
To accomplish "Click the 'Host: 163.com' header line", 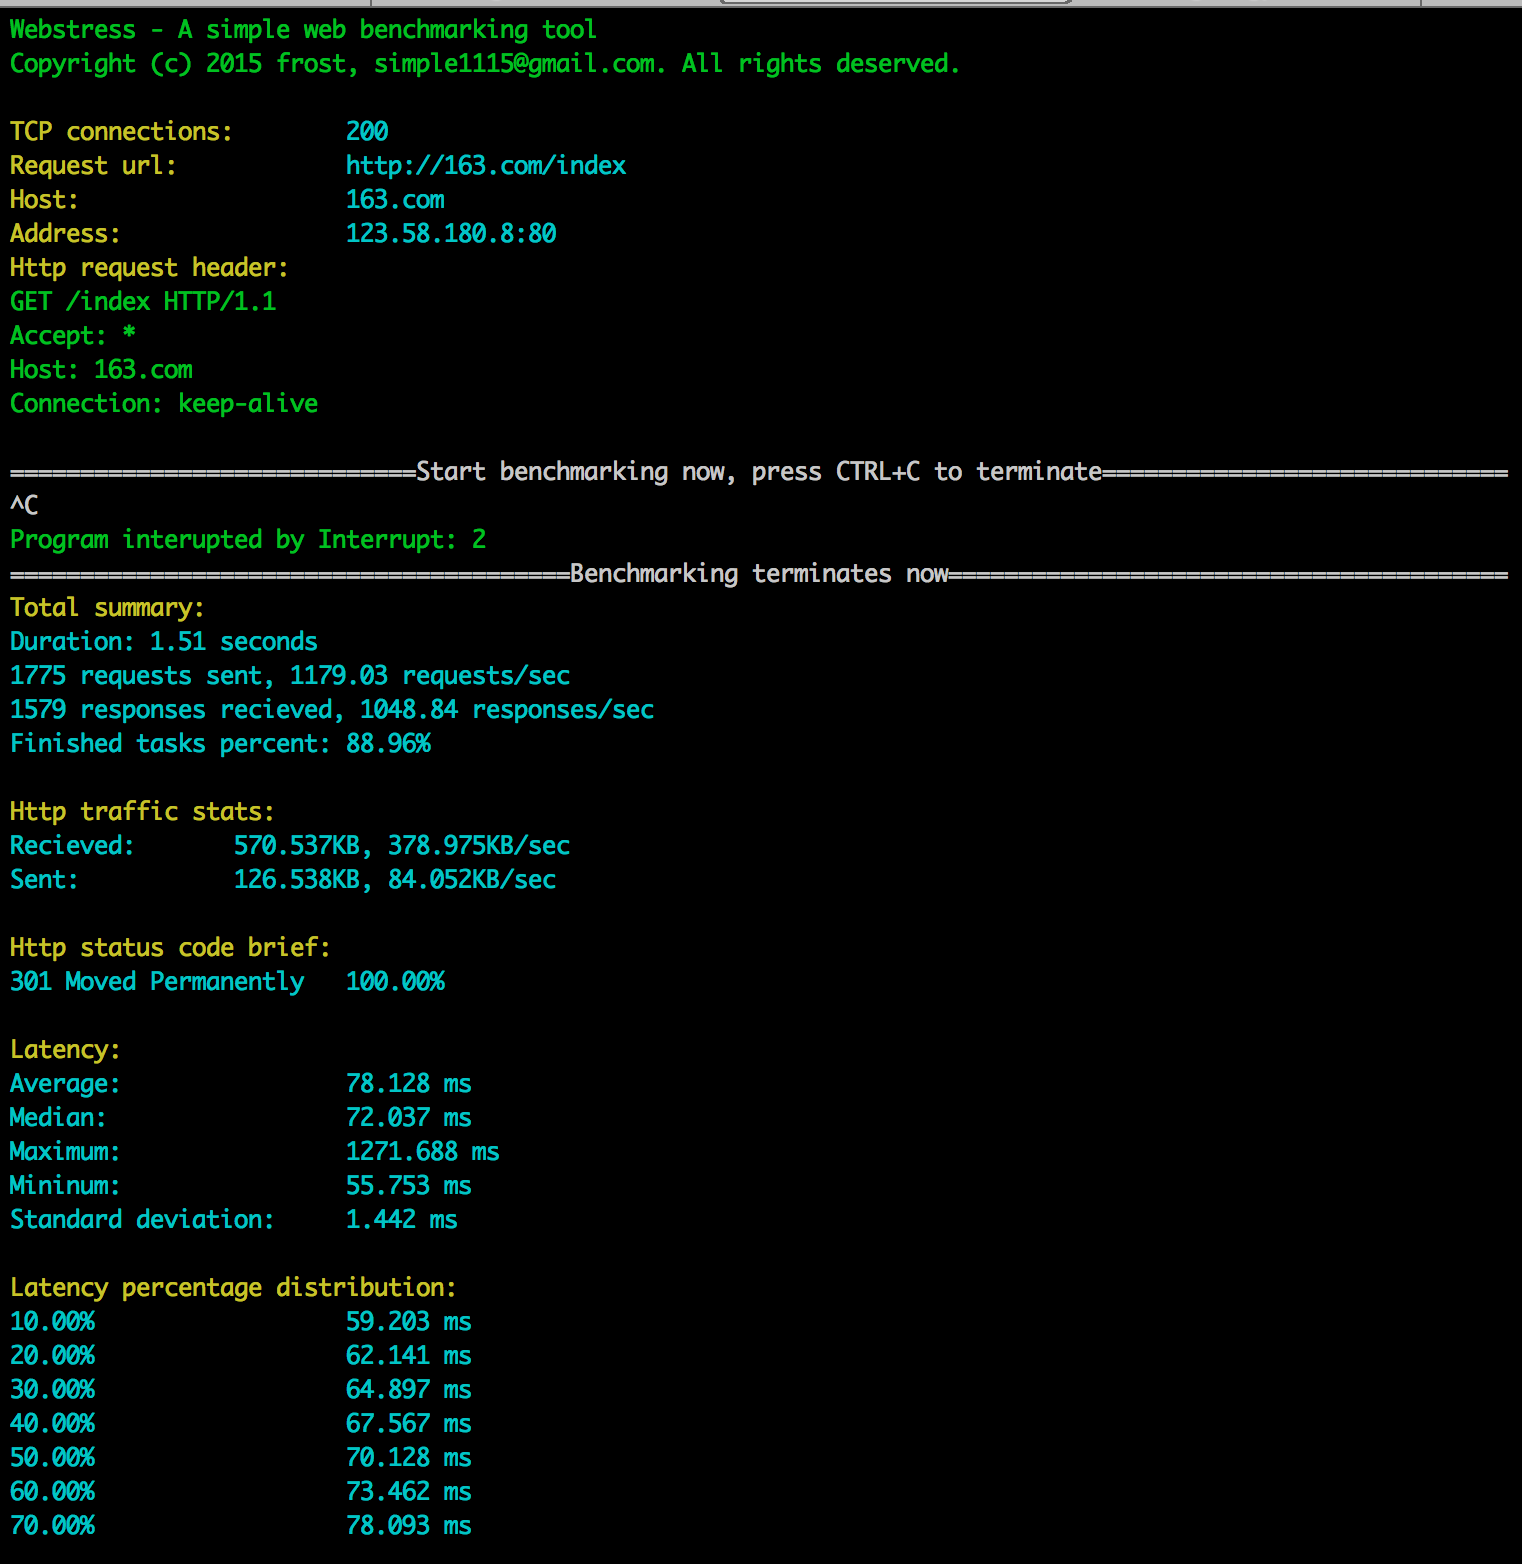I will pos(101,369).
